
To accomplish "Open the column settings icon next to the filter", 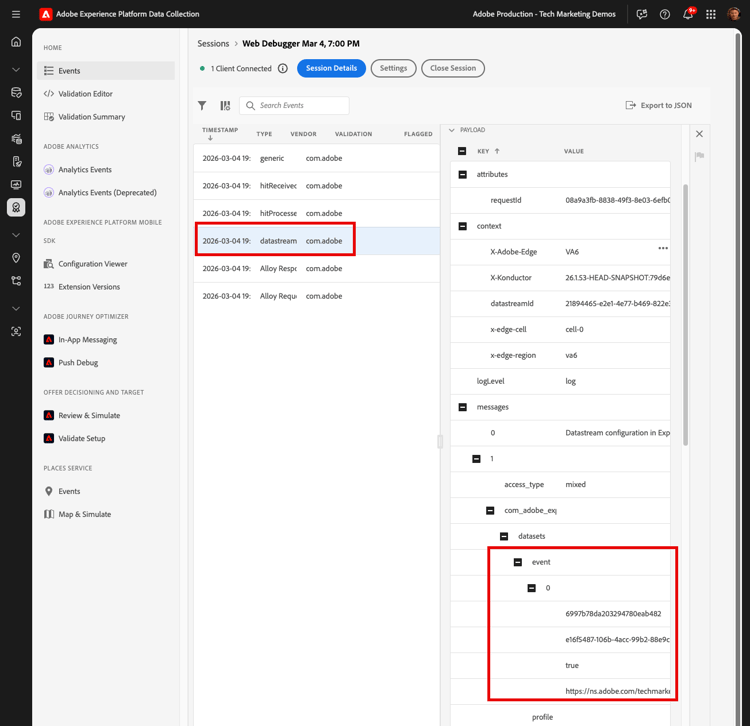I will pyautogui.click(x=225, y=106).
